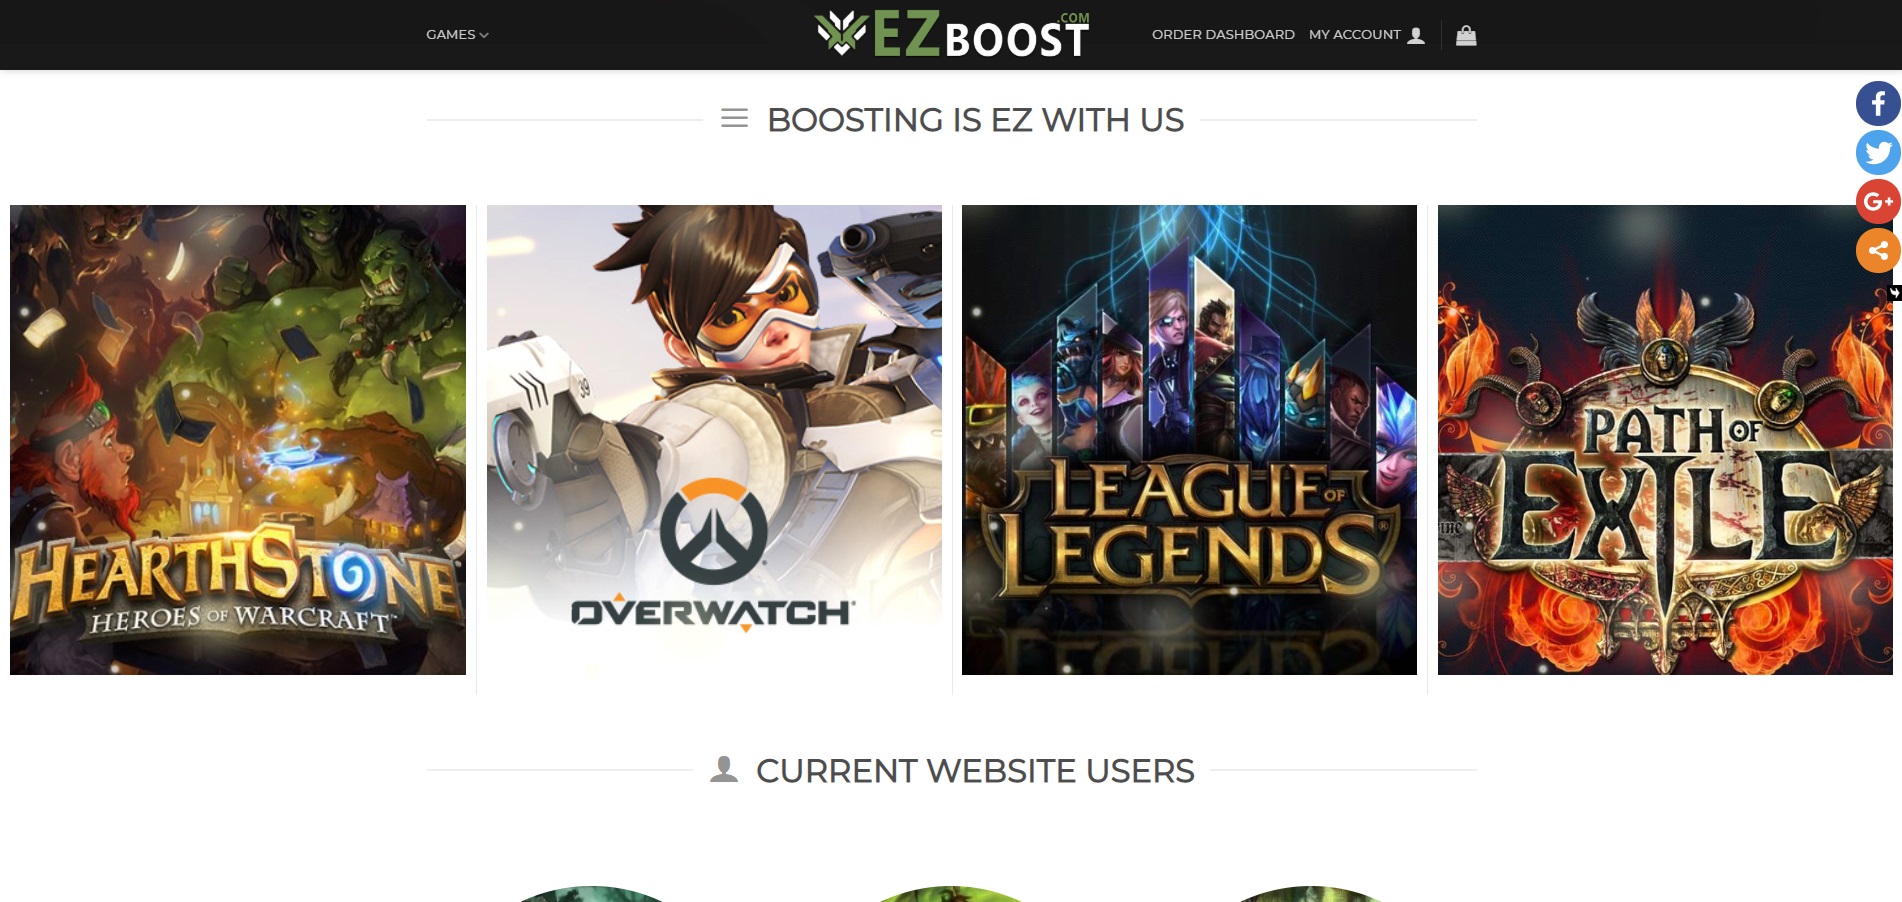
Task: Click the EZBoost.com logo
Action: click(952, 34)
